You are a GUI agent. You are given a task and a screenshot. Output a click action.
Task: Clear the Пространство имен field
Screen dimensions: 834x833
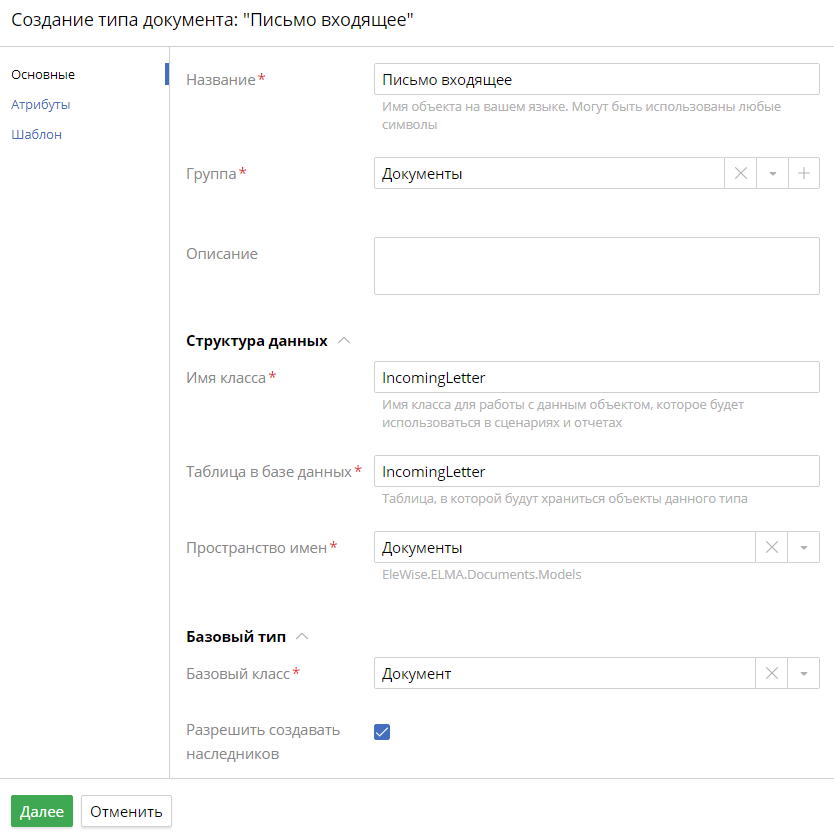(771, 547)
